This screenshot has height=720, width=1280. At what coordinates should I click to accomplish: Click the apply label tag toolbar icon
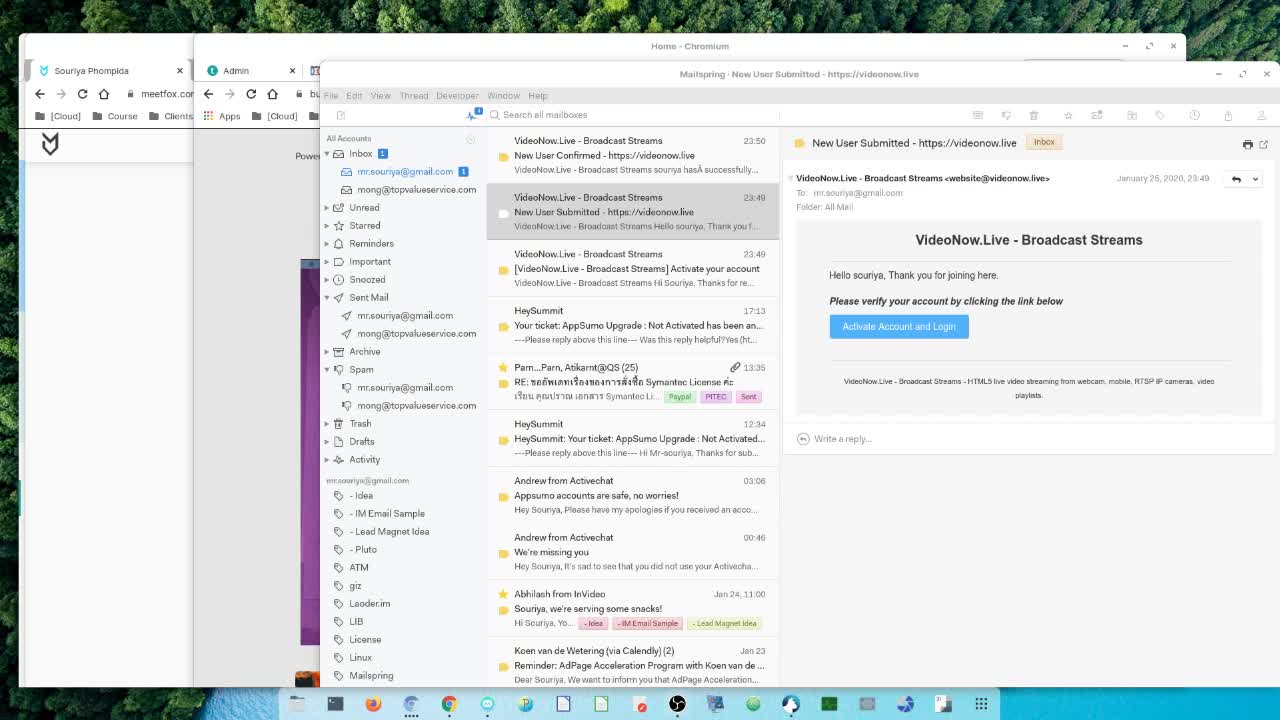pyautogui.click(x=1160, y=115)
